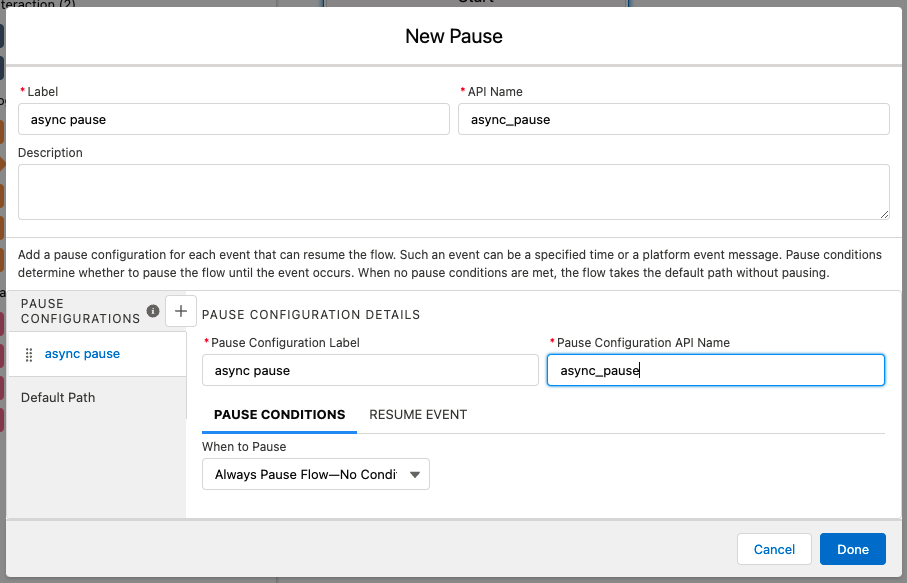Click the add pause configuration plus icon
The image size is (907, 583).
coord(180,311)
